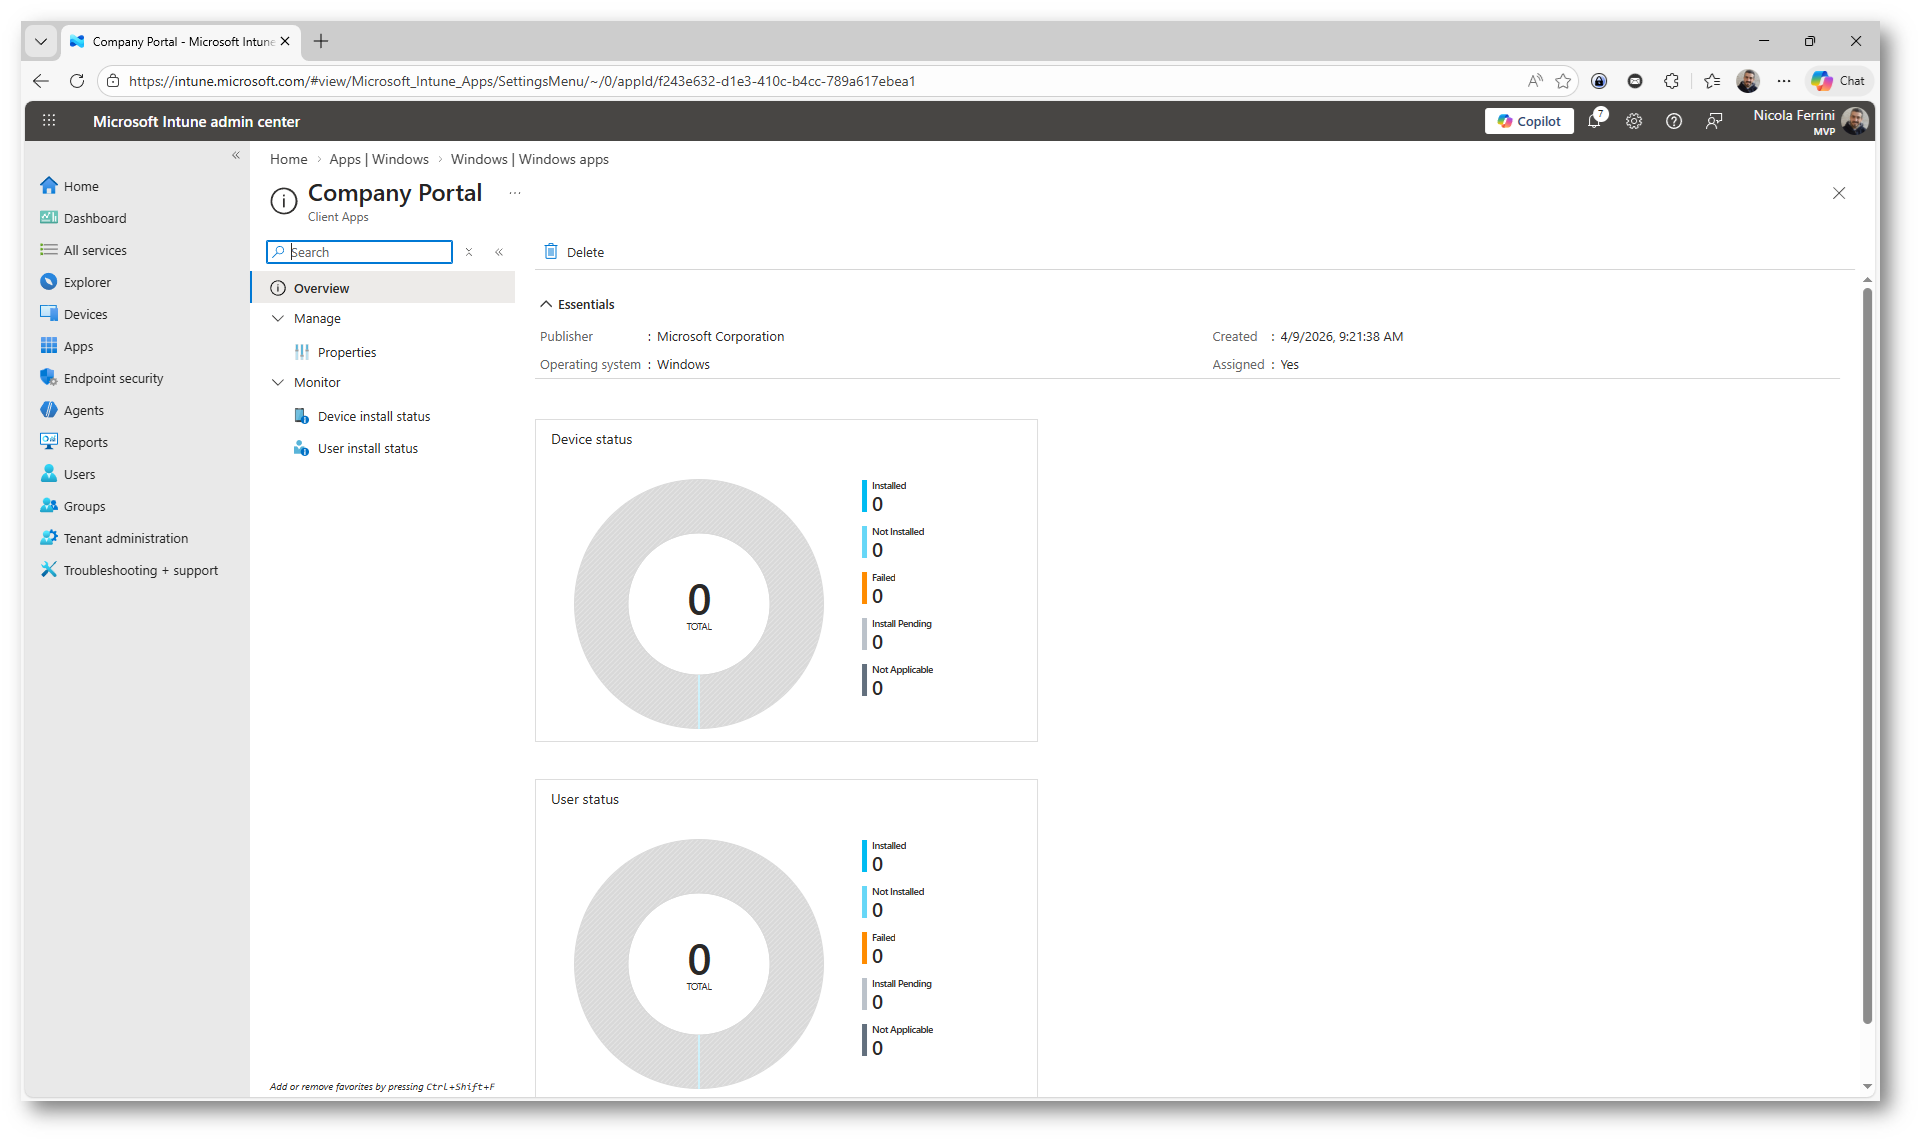Collapse the Essentials section
This screenshot has height=1143, width=1922.
546,304
